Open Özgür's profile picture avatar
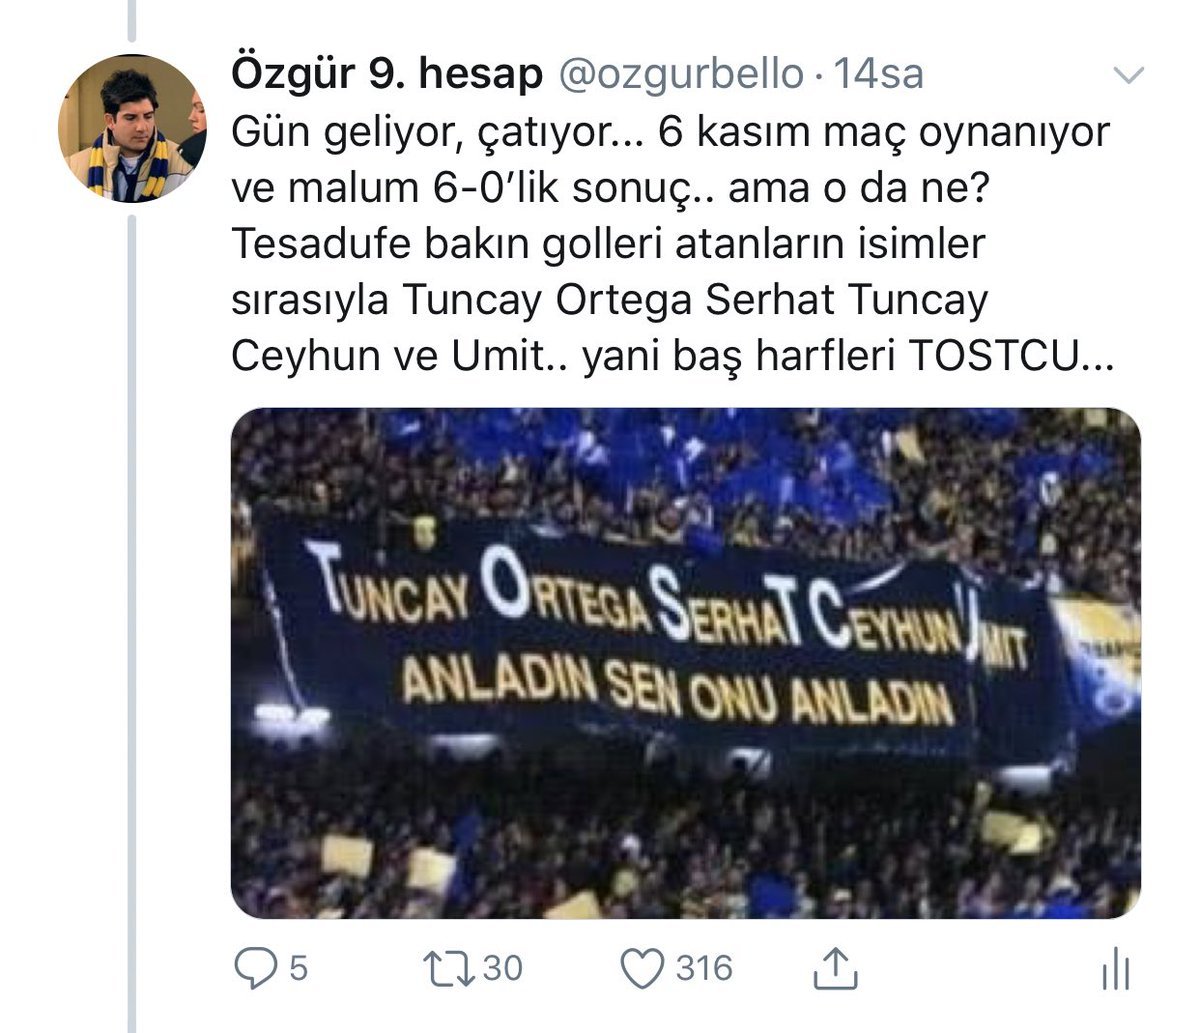This screenshot has width=1200, height=1033. [131, 128]
